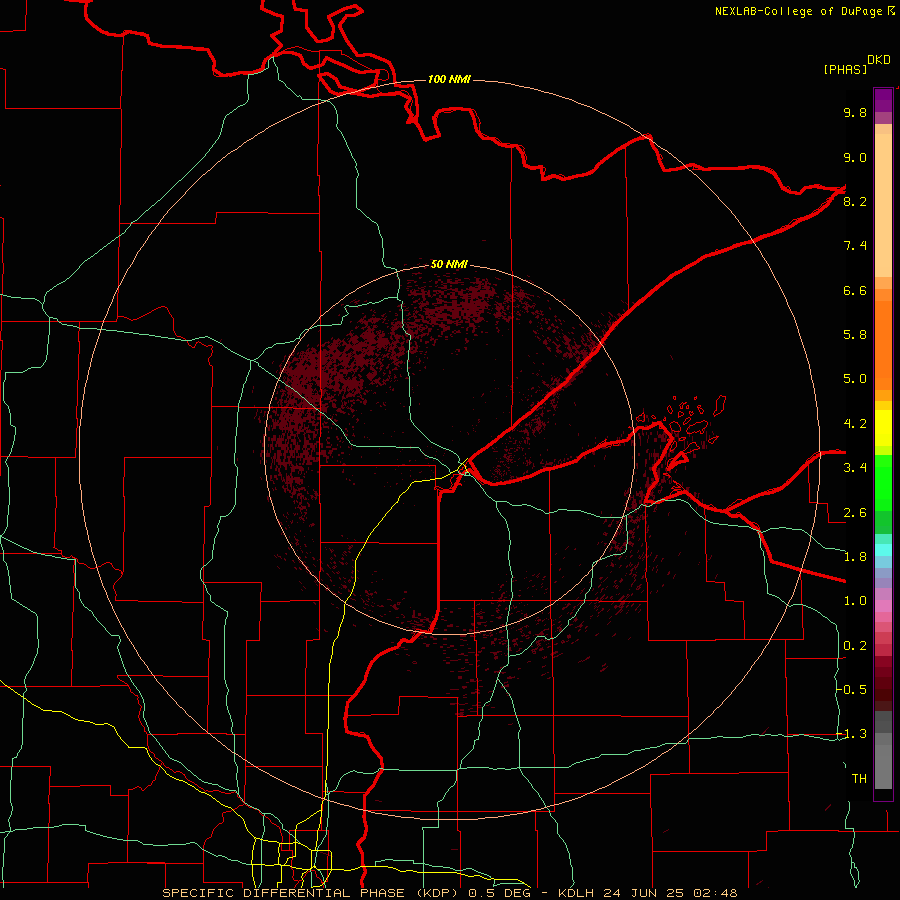Click the 9.0 scale value

tap(855, 157)
